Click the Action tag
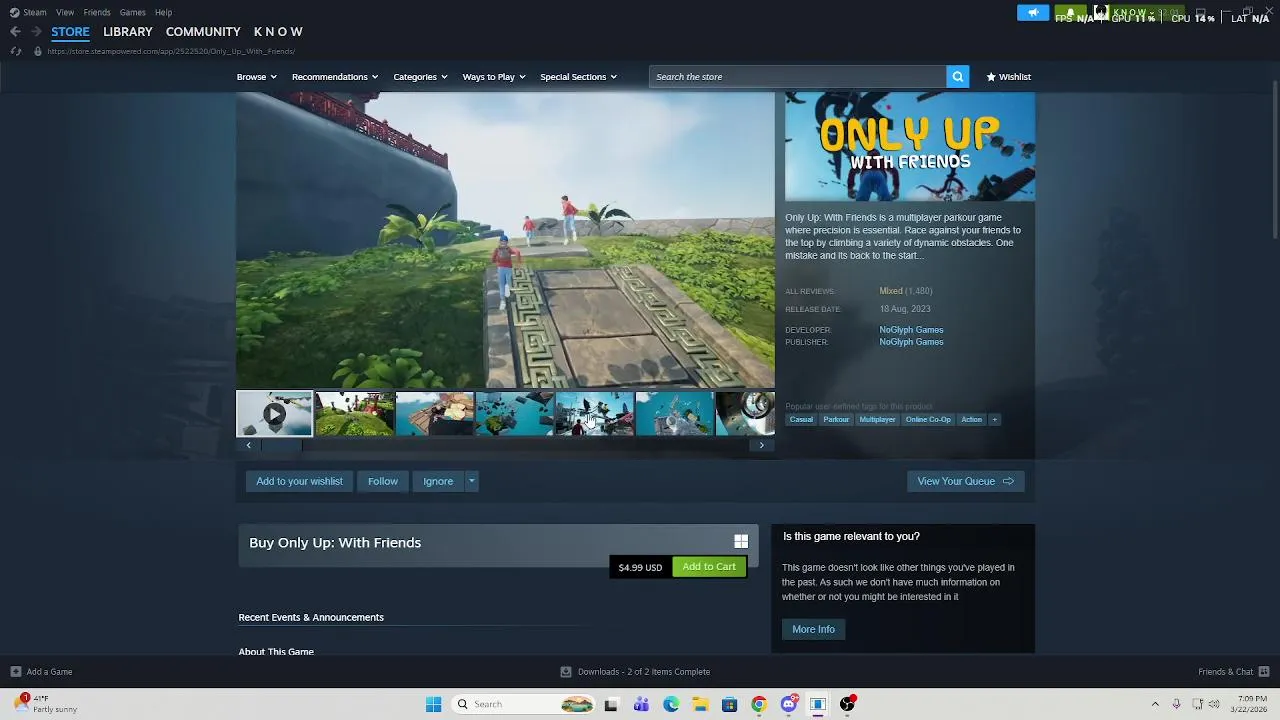1280x720 pixels. [971, 420]
